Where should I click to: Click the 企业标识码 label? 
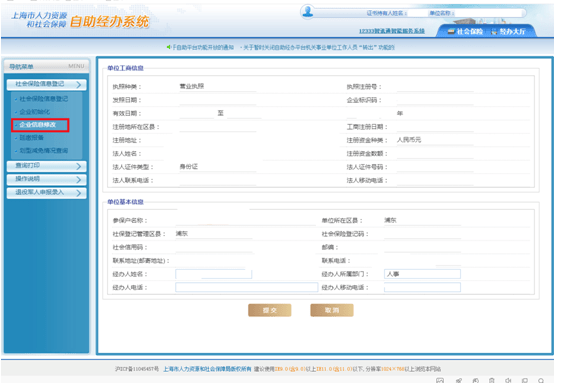pyautogui.click(x=364, y=100)
